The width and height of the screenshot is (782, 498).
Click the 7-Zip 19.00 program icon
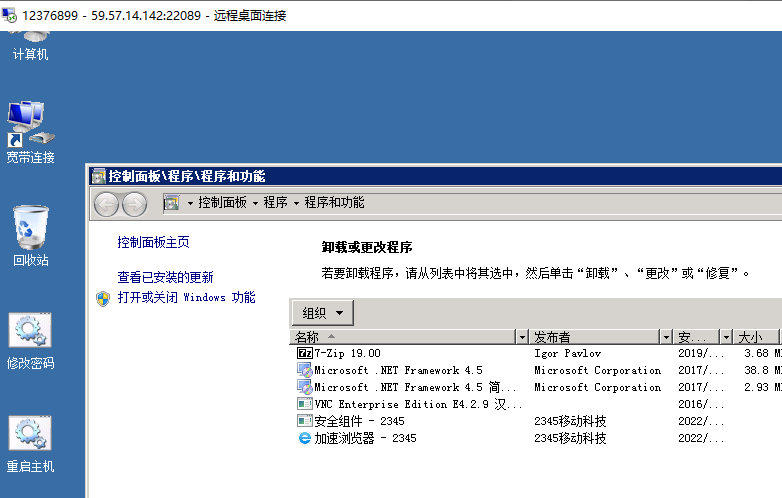coord(304,353)
